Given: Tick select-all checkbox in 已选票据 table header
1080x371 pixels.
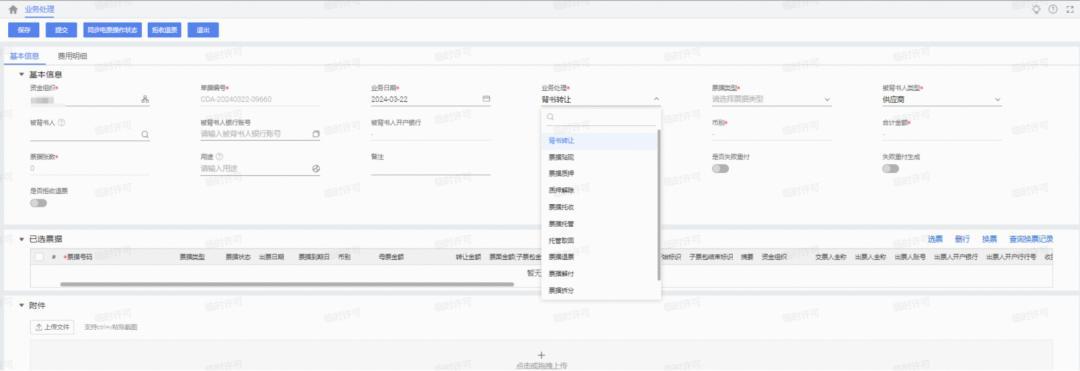Looking at the screenshot, I should pos(39,257).
